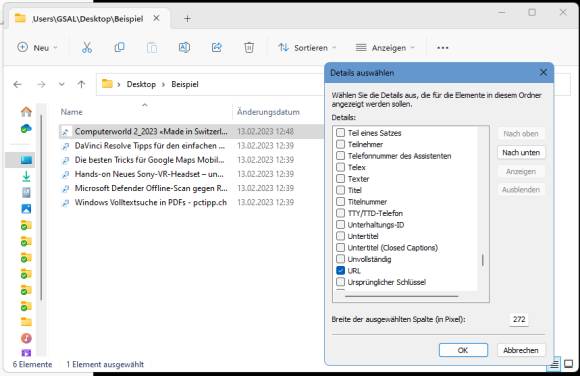Click Beispiel in breadcrumb path
Viewport: 580px width, 376px height.
(185, 84)
